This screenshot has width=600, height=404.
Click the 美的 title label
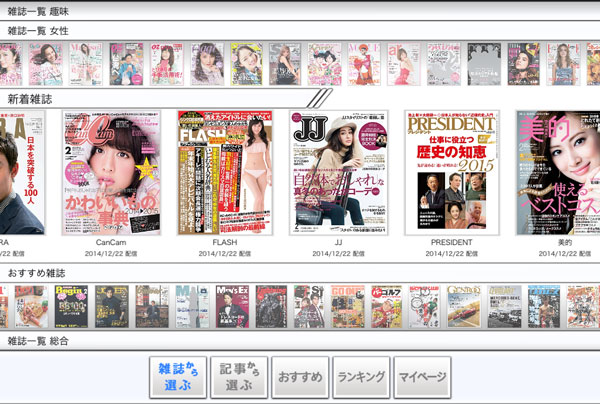pos(565,242)
